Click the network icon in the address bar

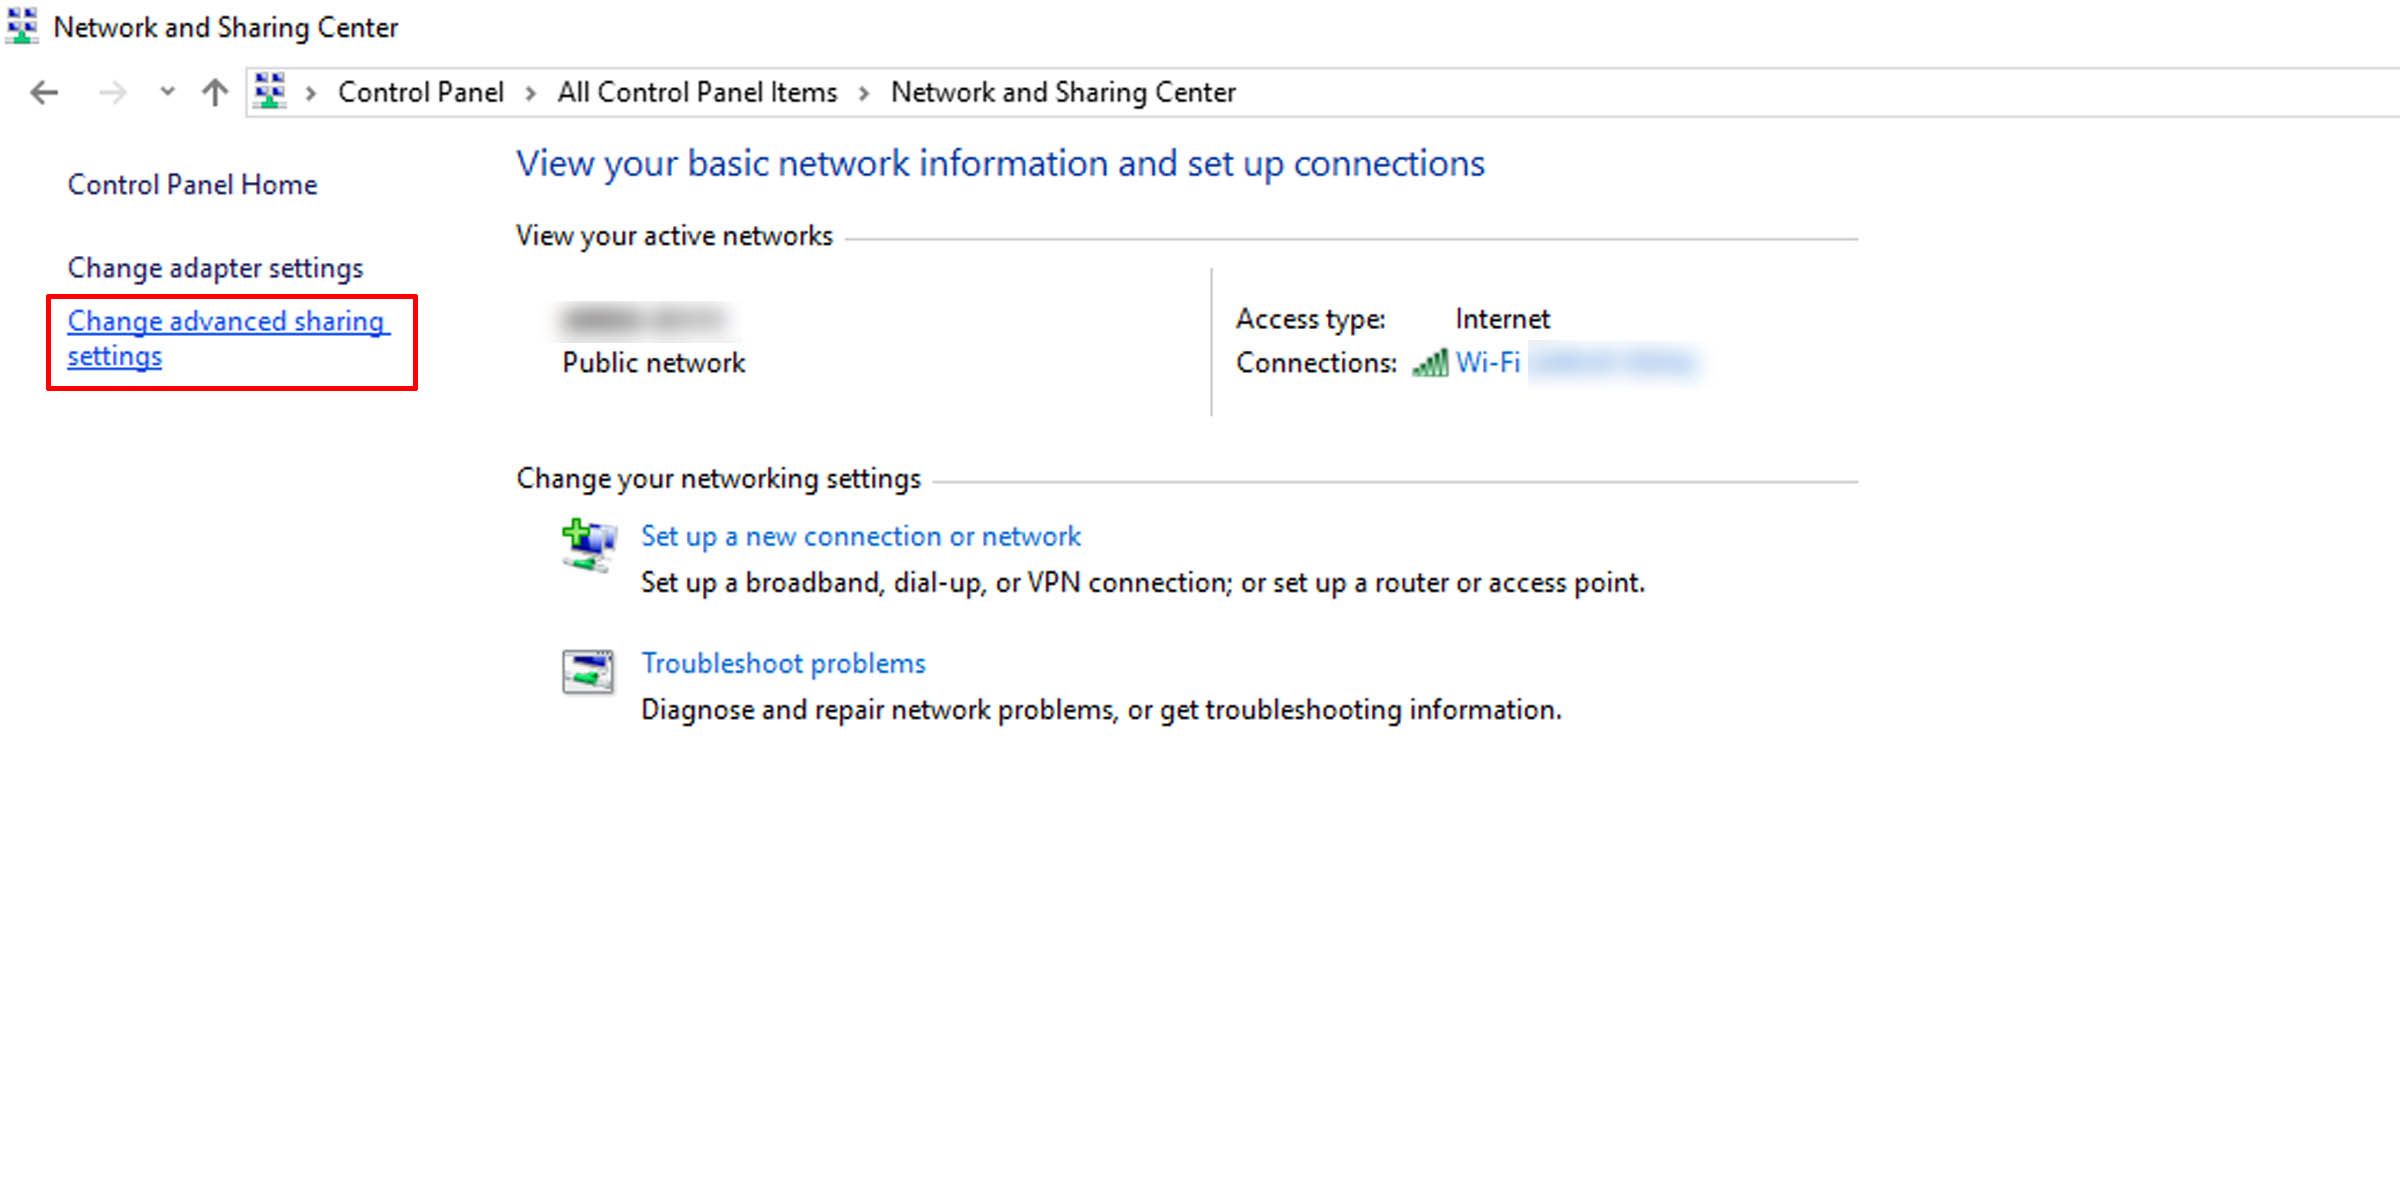[x=270, y=92]
